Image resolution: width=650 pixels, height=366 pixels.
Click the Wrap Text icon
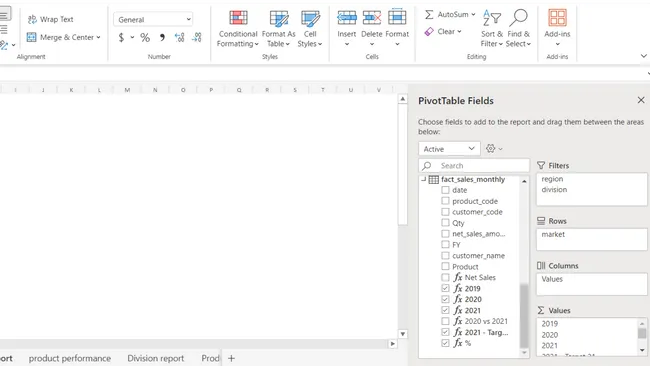[x=32, y=19]
